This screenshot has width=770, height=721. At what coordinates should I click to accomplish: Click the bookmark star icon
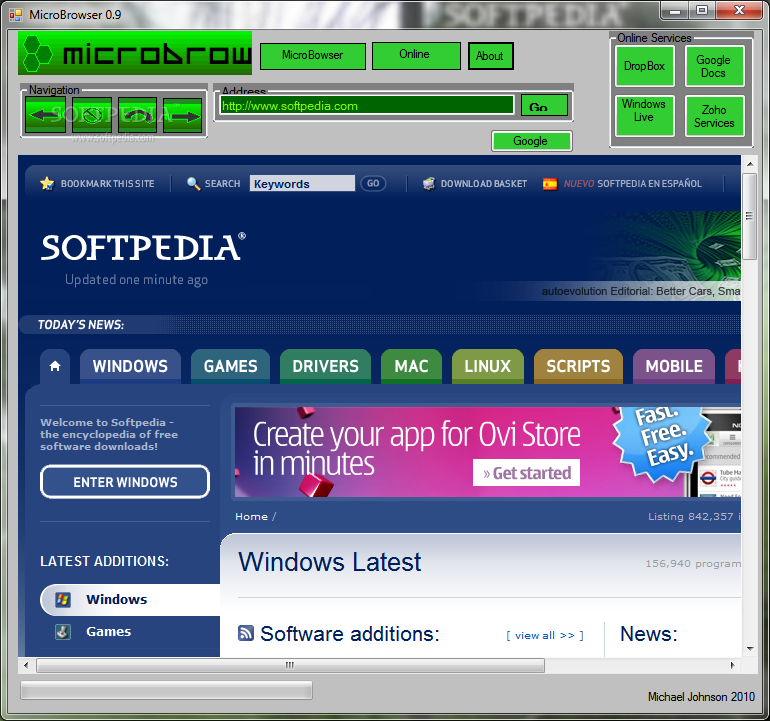pyautogui.click(x=47, y=184)
